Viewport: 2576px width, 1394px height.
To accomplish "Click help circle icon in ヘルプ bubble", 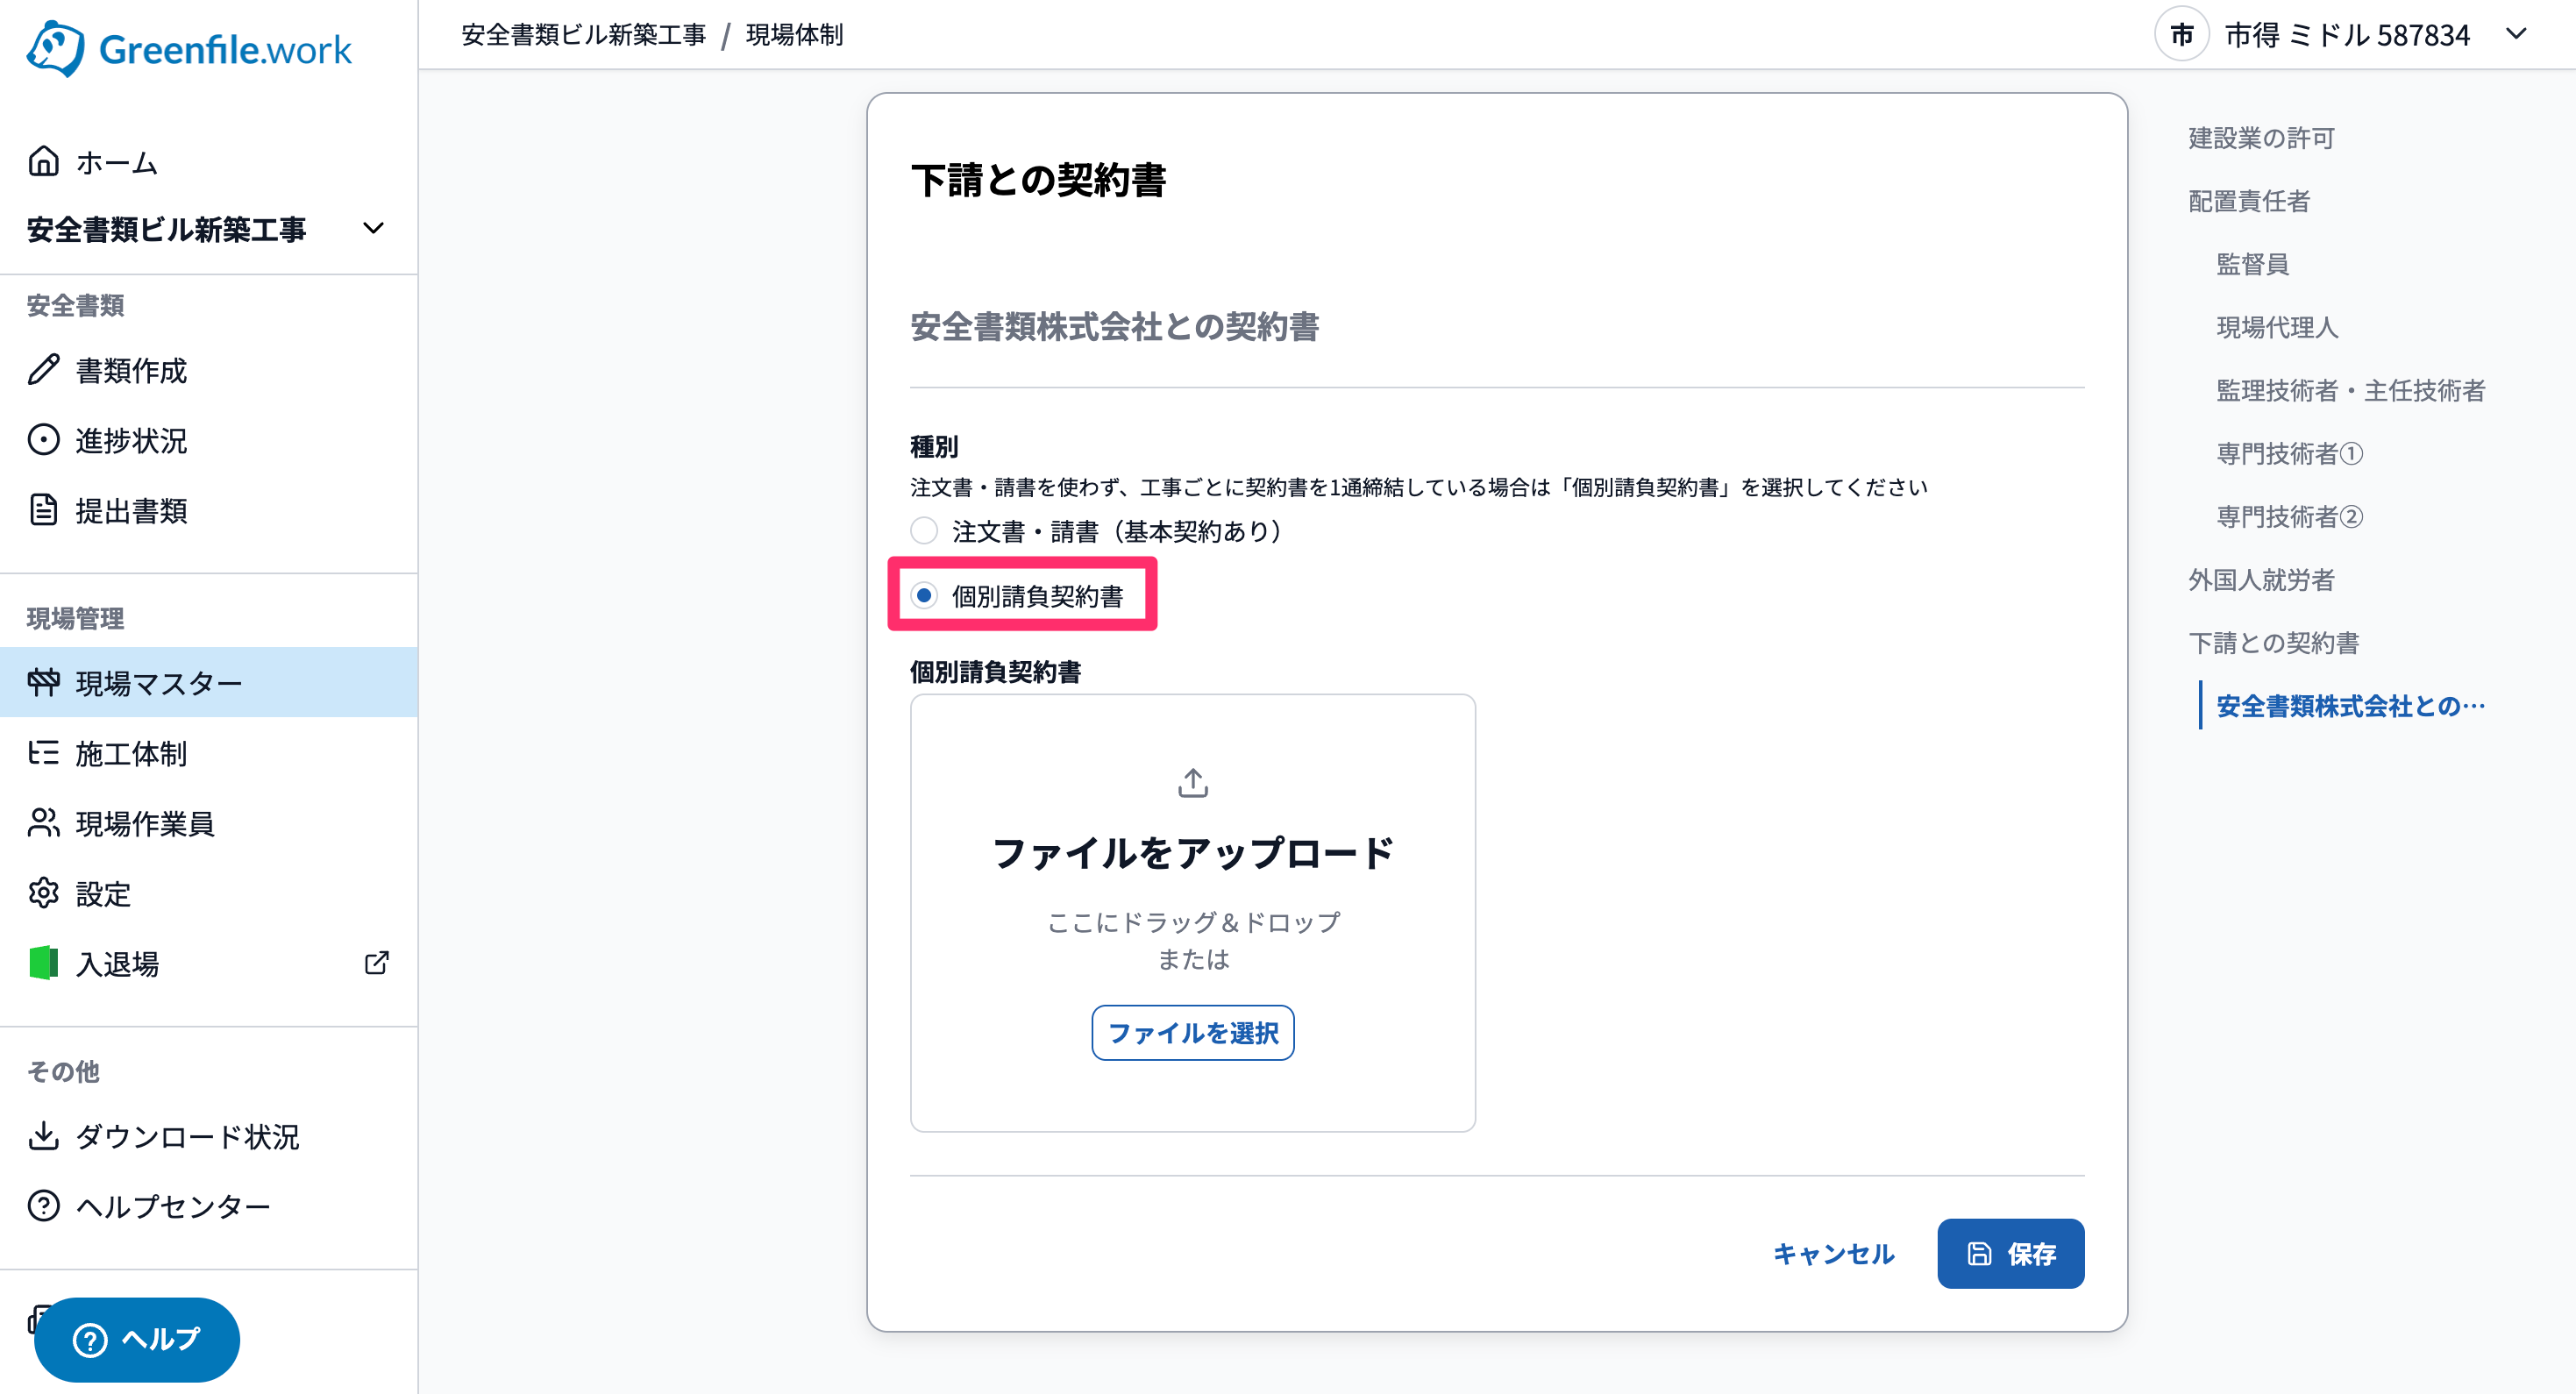I will [x=90, y=1340].
